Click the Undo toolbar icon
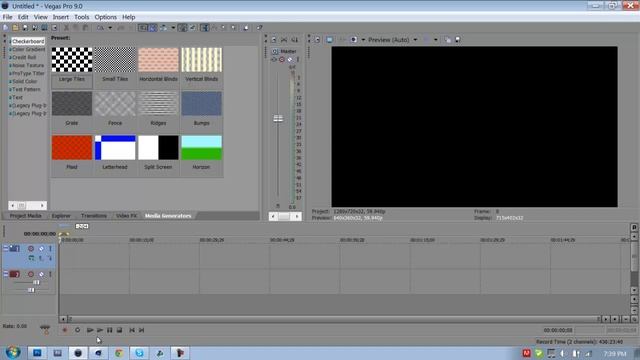 tap(100, 28)
